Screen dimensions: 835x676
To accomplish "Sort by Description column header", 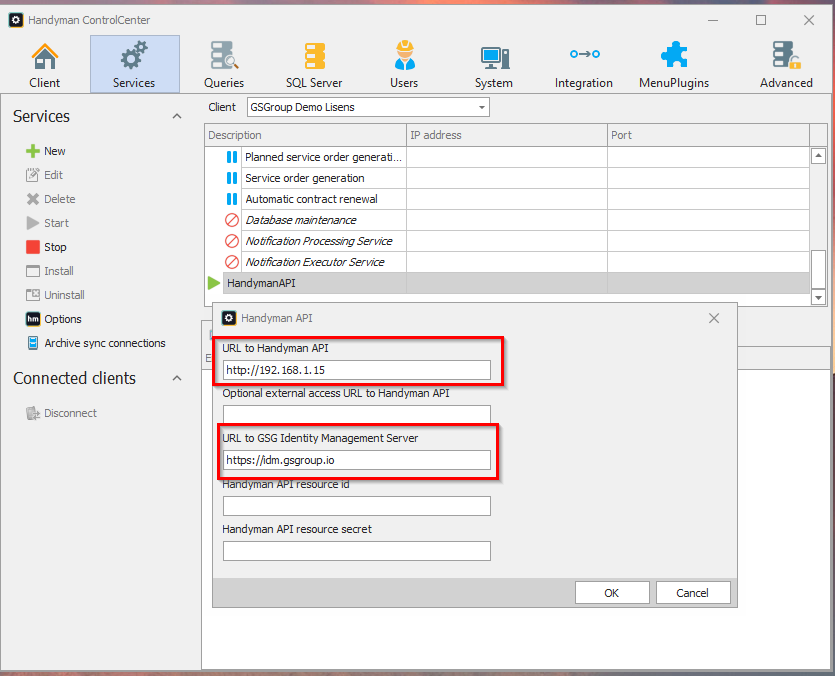I will pos(306,135).
